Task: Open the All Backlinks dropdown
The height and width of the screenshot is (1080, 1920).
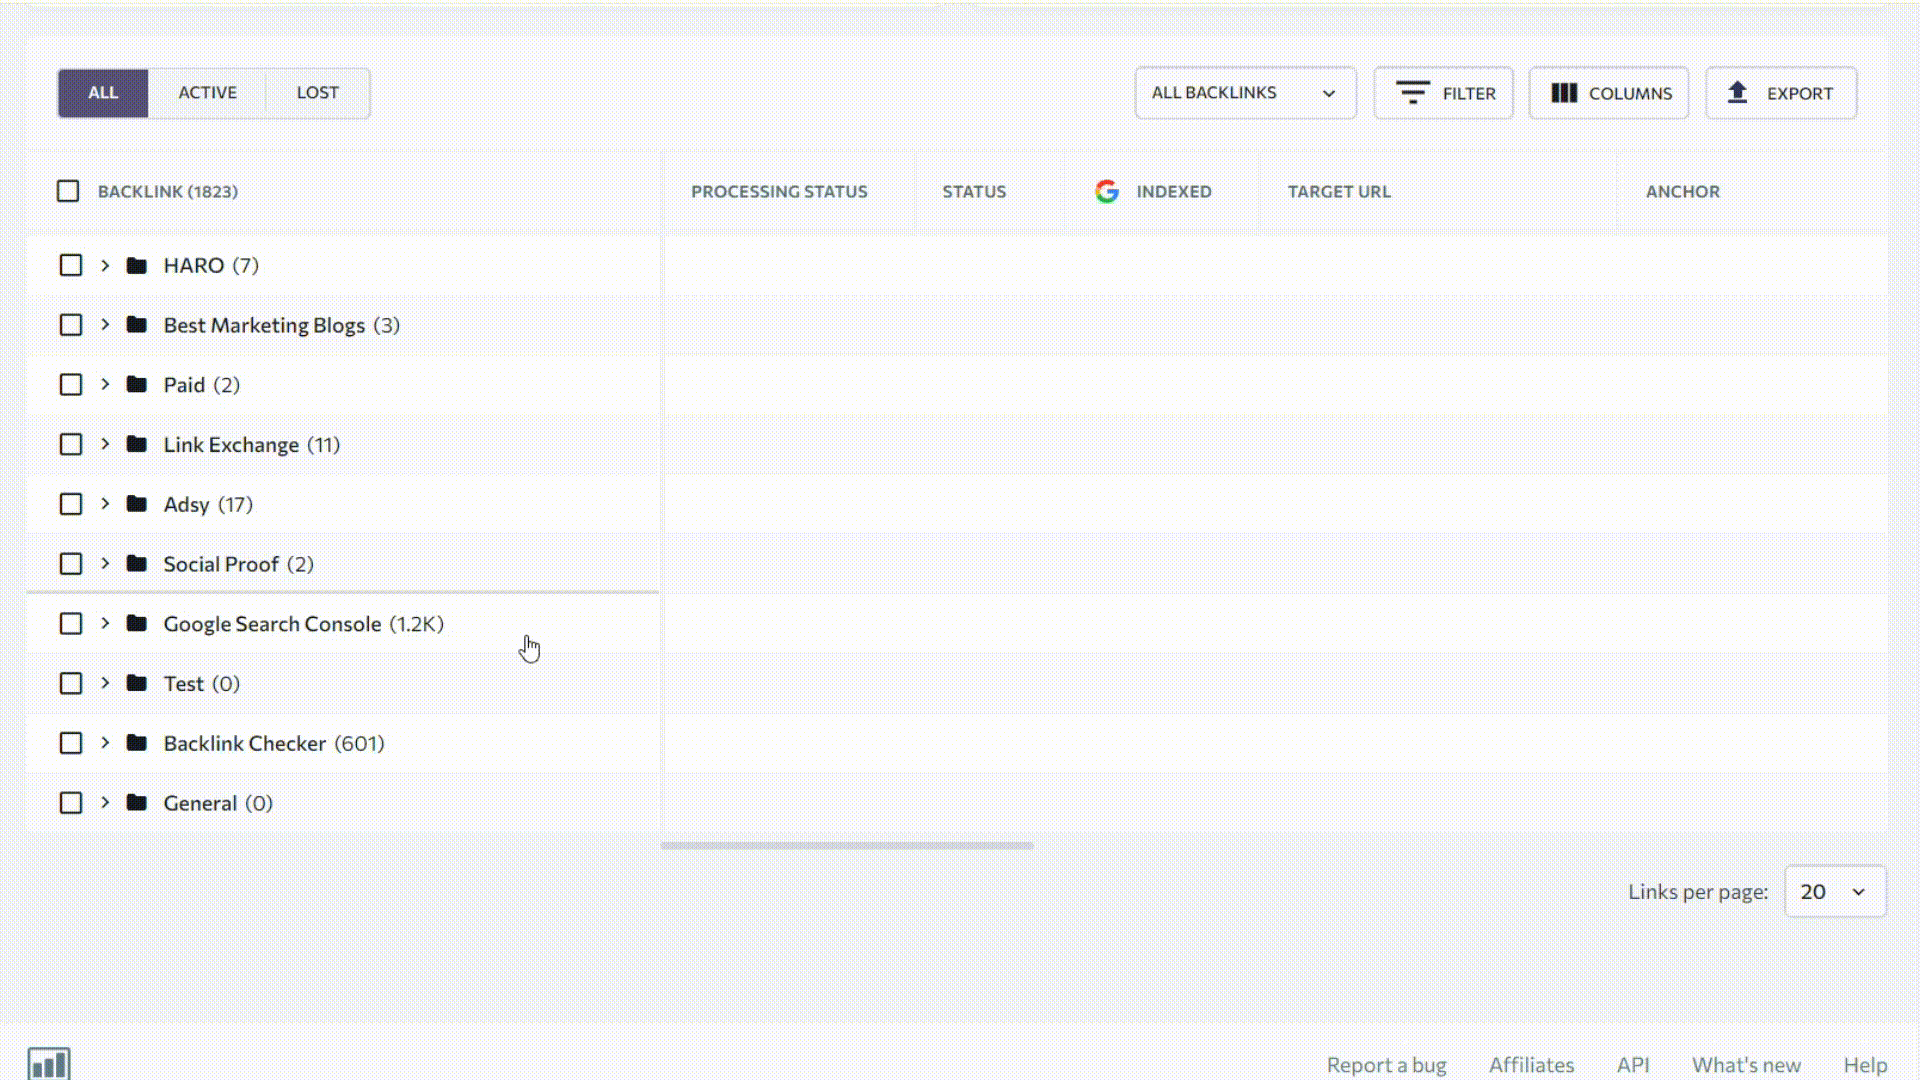Action: coord(1245,93)
